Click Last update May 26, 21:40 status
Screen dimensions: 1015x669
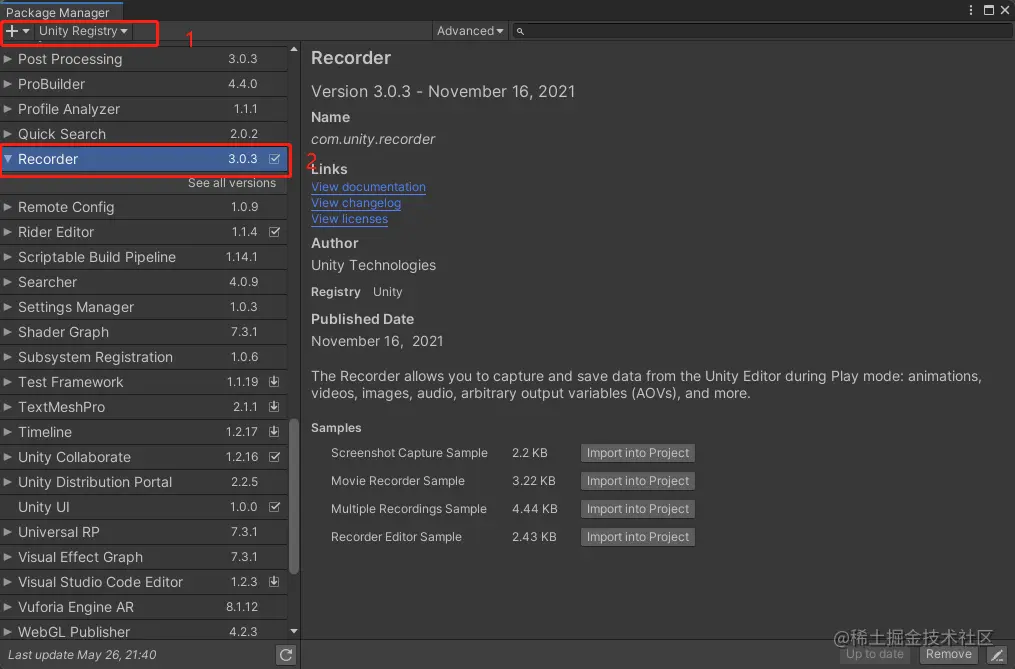tap(82, 655)
